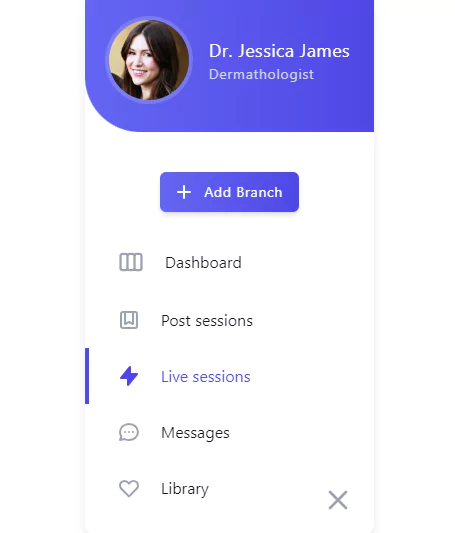The height and width of the screenshot is (533, 455).
Task: Click the plus icon on Add Branch
Action: coord(184,192)
